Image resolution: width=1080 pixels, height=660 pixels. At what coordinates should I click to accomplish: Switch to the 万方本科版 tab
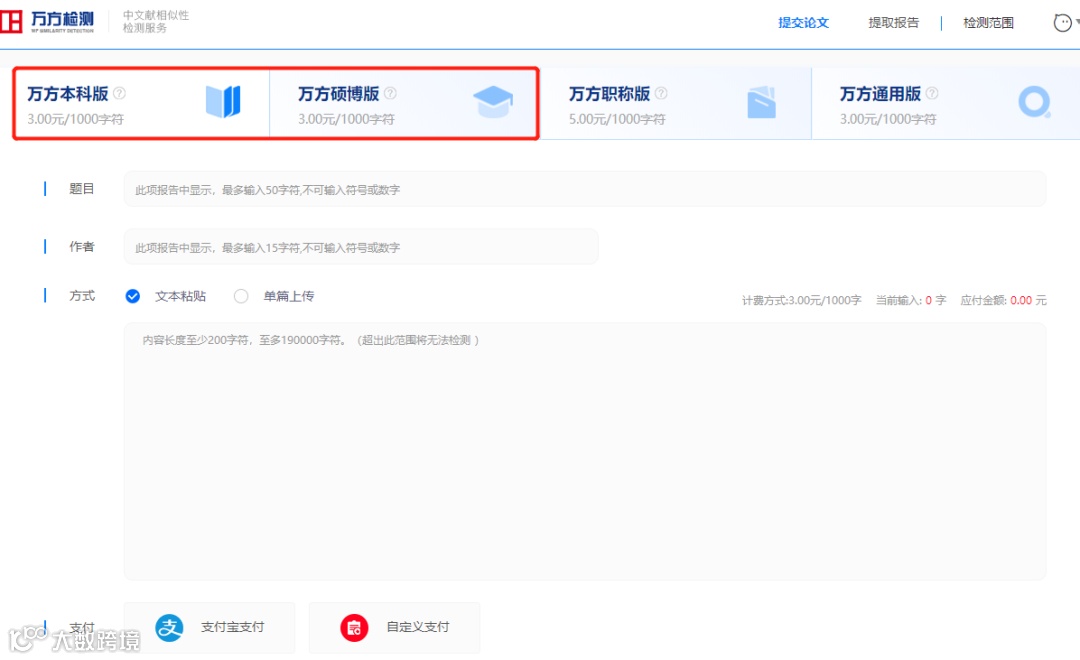[141, 103]
